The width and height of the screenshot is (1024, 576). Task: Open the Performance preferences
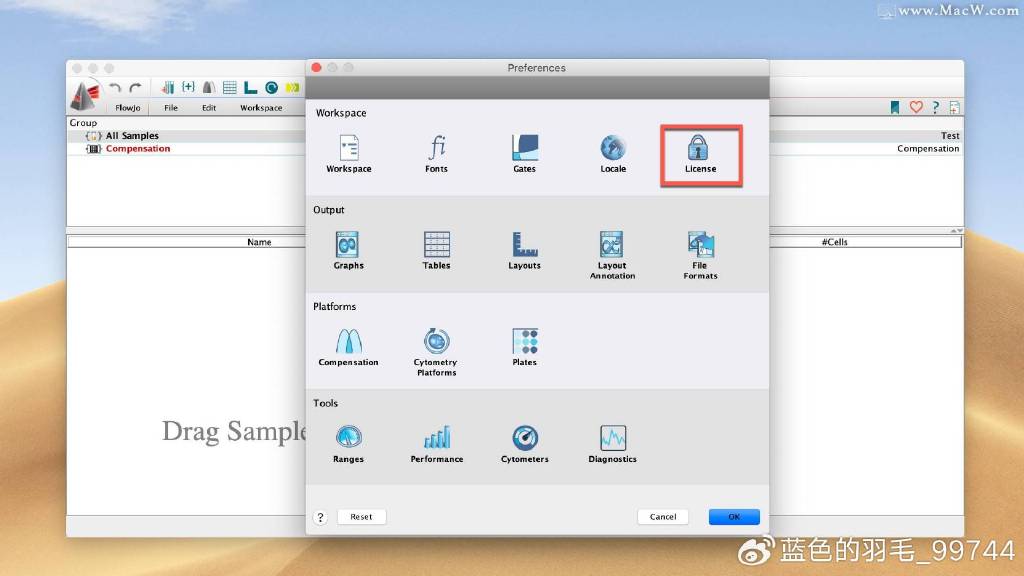pyautogui.click(x=436, y=444)
